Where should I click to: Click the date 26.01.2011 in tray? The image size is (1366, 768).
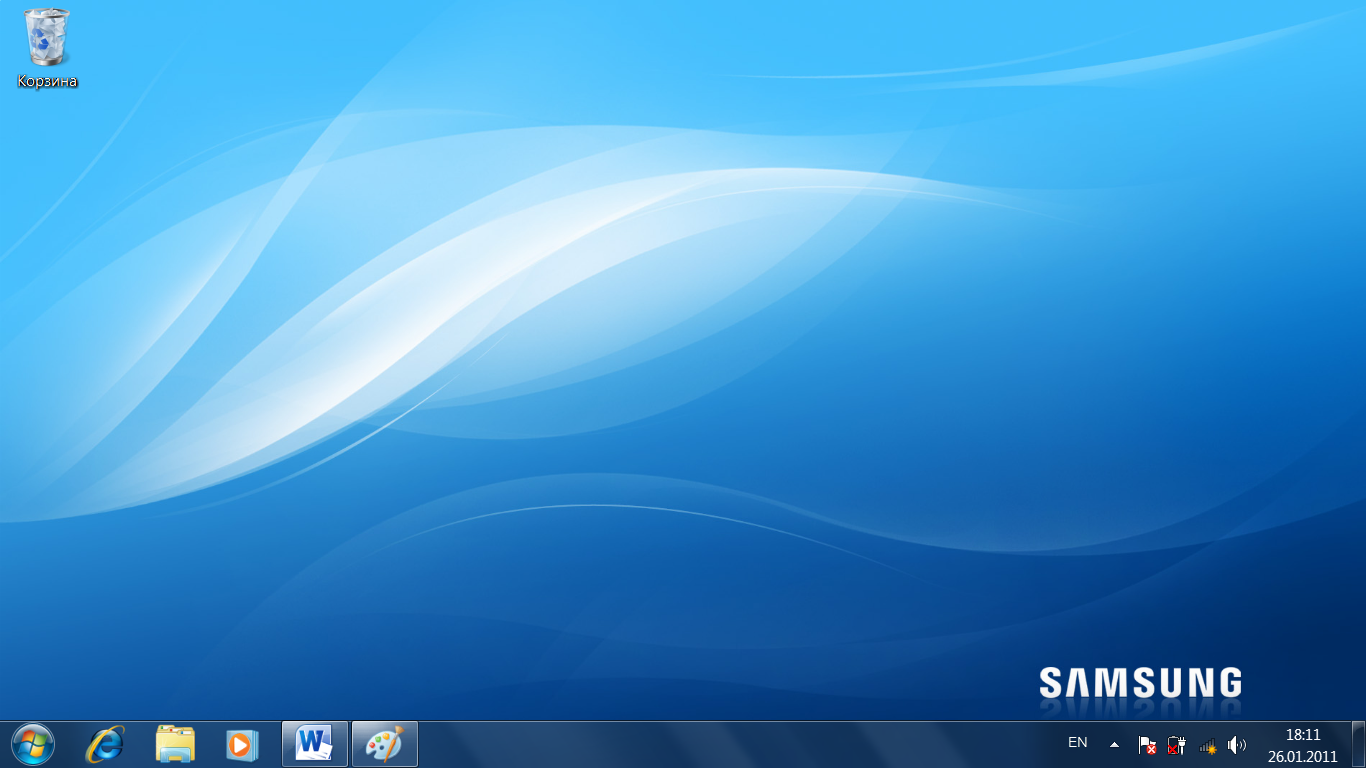tap(1303, 757)
